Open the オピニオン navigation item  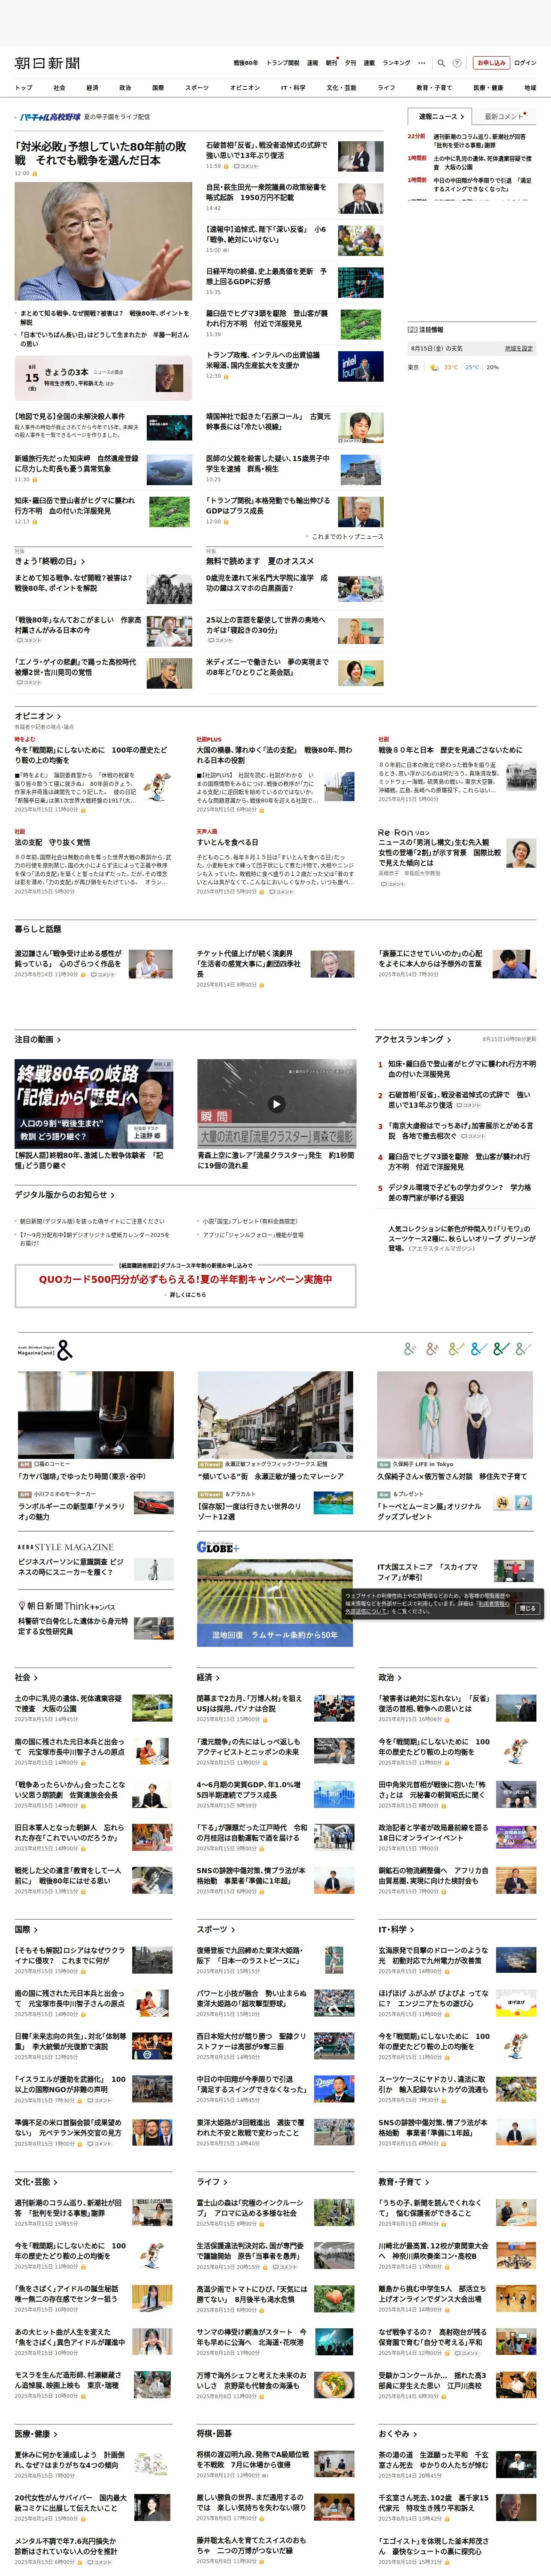tap(244, 88)
